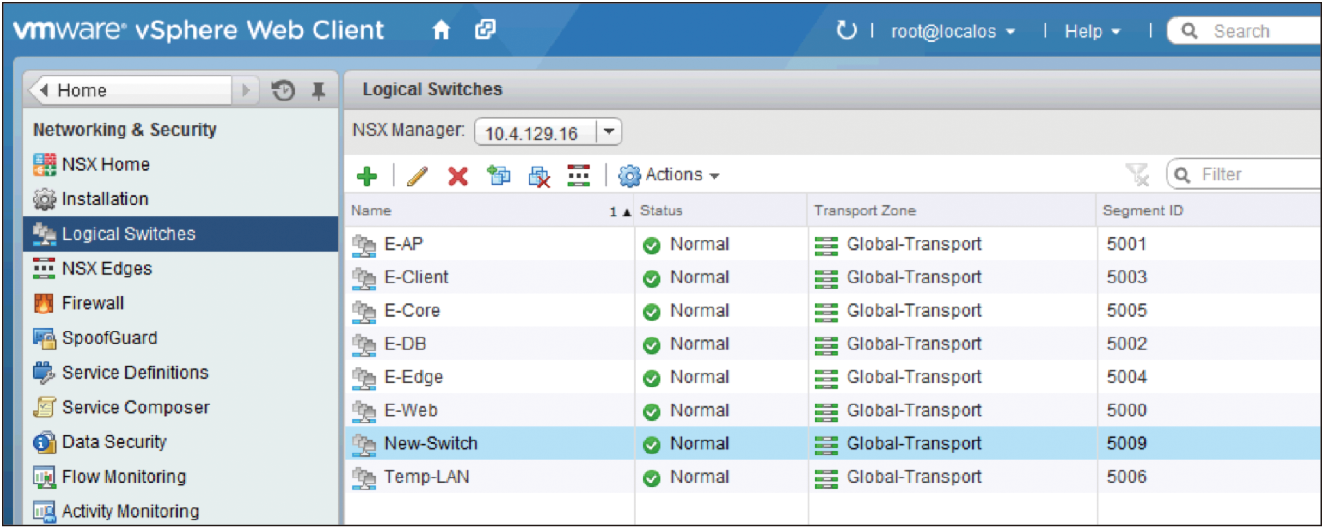This screenshot has height=530, width=1325.
Task: Pin the navigator with pin icon
Action: (318, 91)
